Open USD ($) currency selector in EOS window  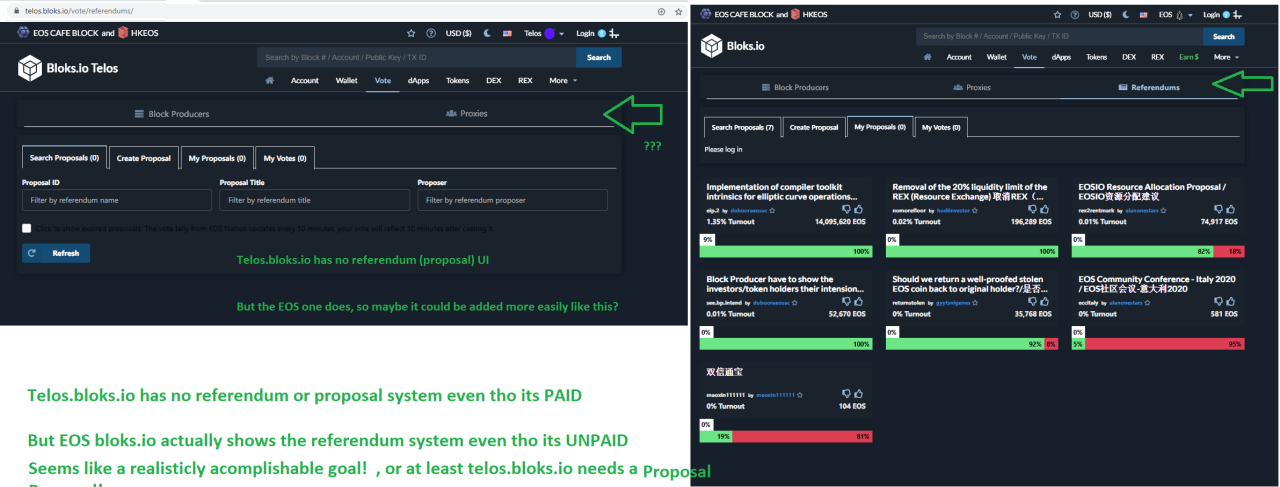pyautogui.click(x=1099, y=15)
